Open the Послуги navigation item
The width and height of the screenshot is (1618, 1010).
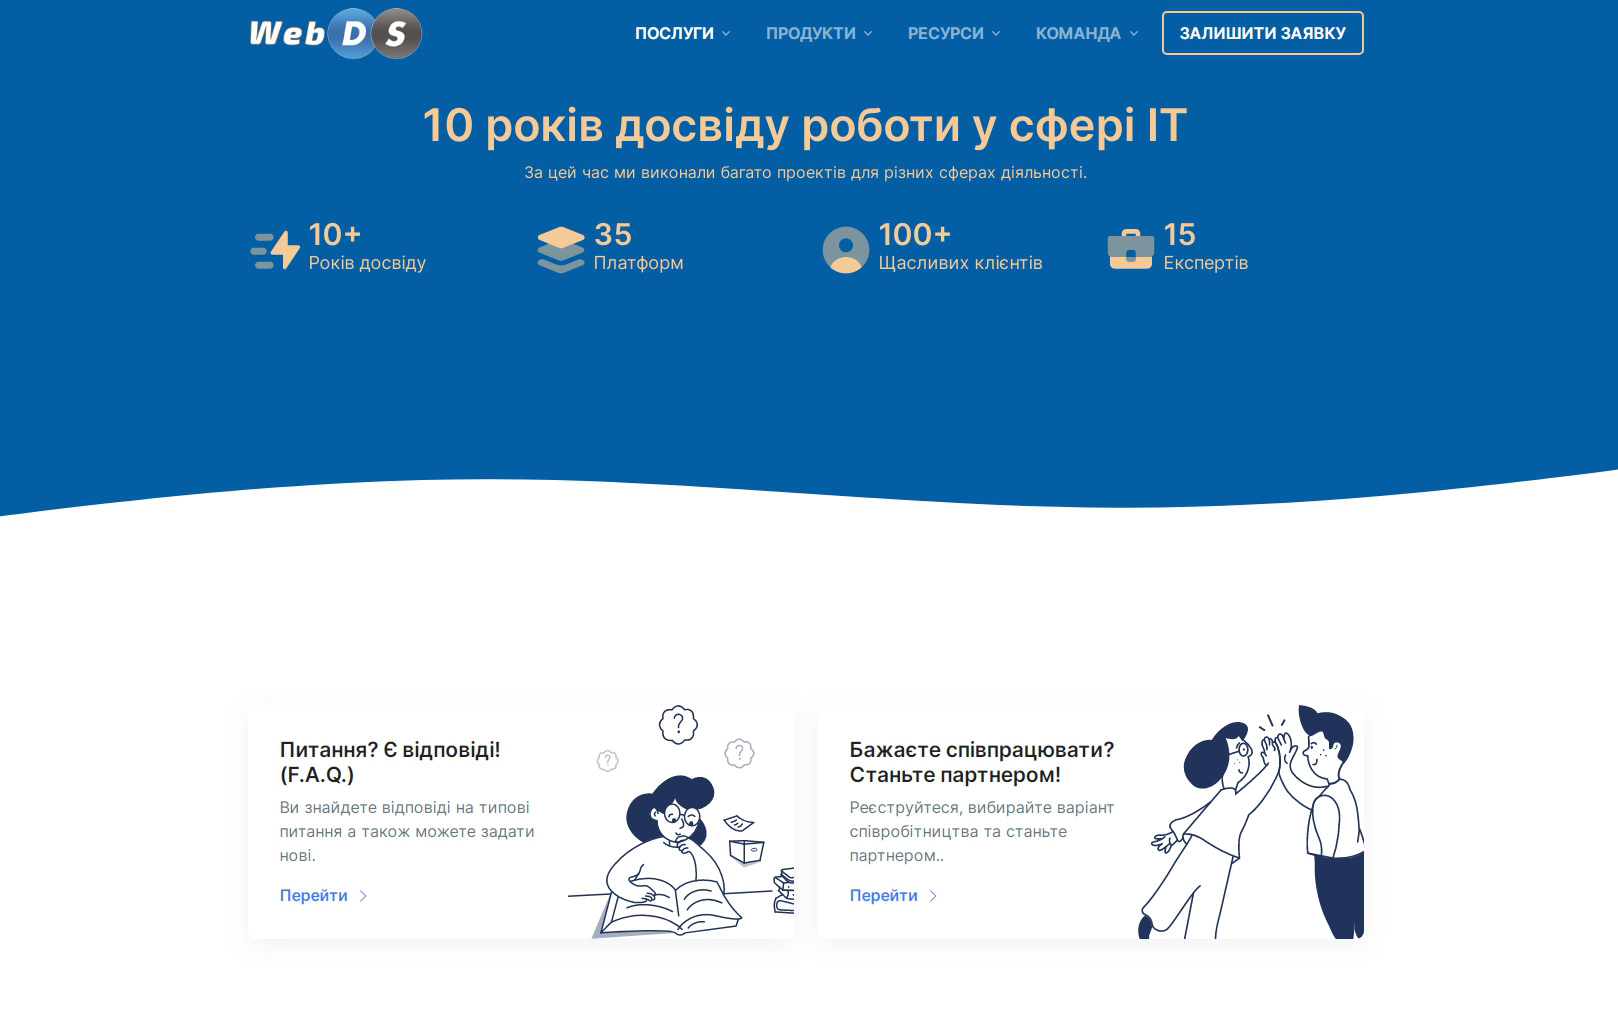674,33
